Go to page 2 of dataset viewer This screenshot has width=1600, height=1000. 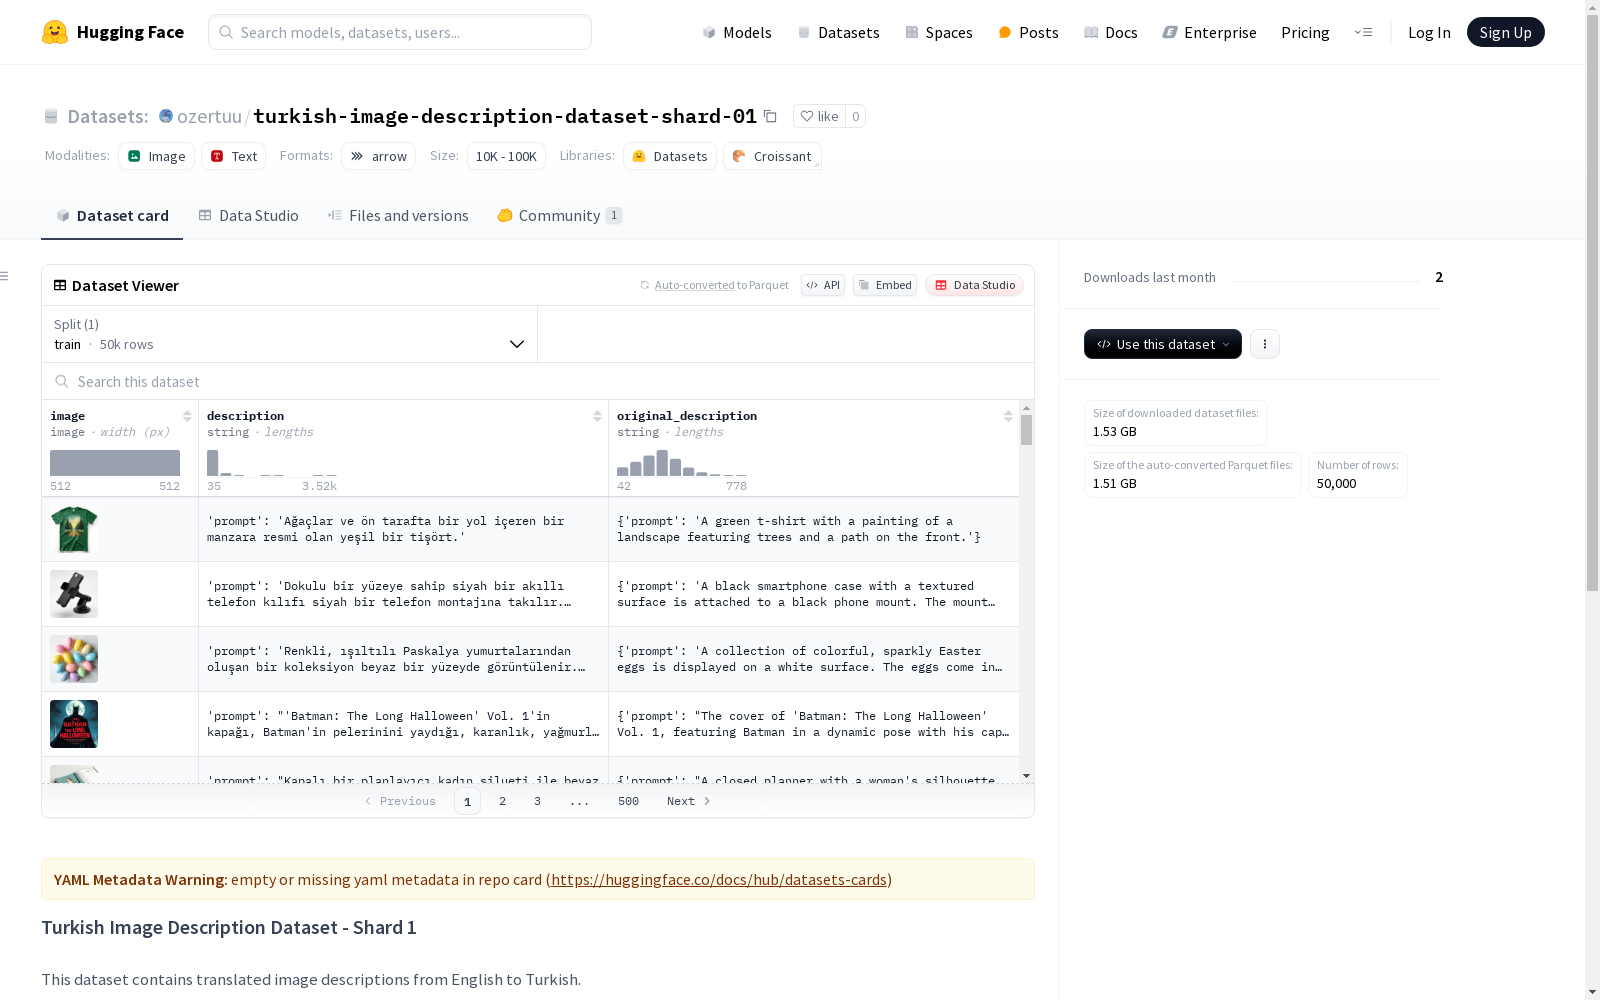(x=502, y=801)
